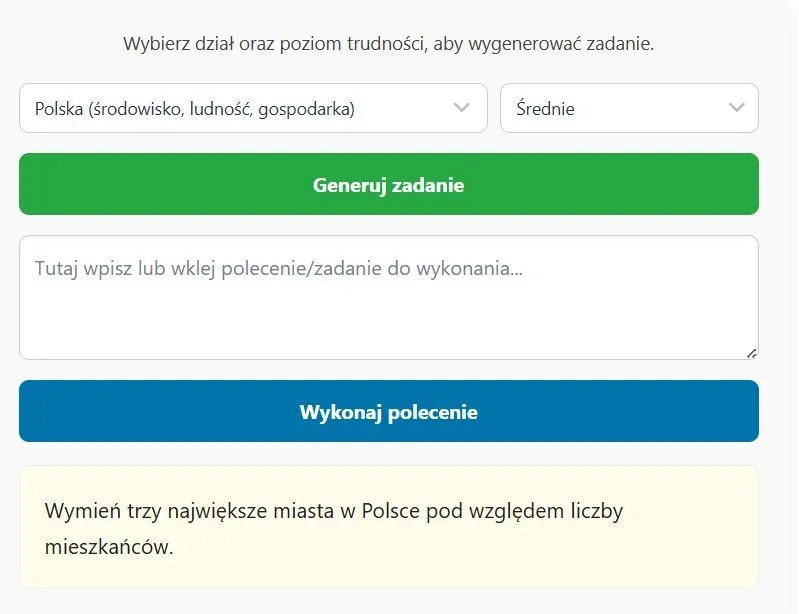Click the empty lower area of the text box
799x614 pixels.
click(x=388, y=330)
